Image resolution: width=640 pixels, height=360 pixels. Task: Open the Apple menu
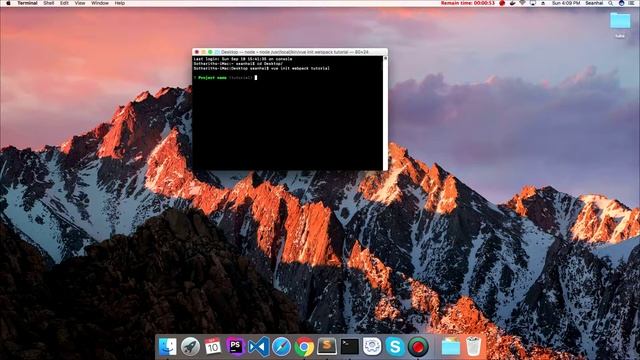8,3
